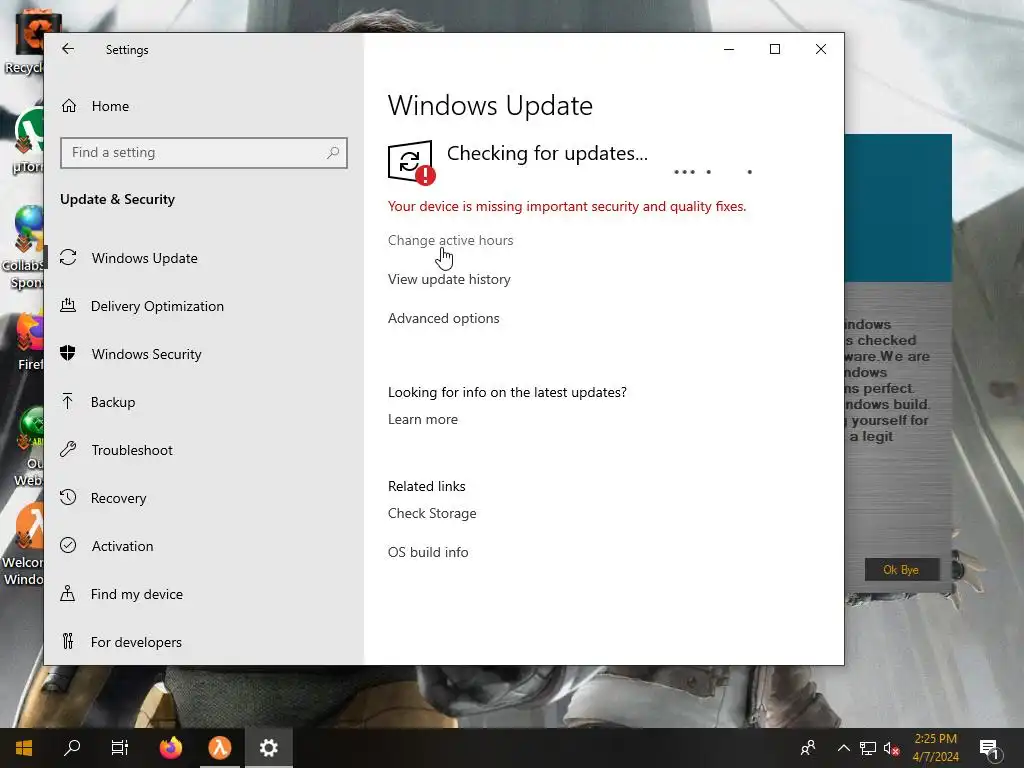Open View update history
The width and height of the screenshot is (1024, 768).
(x=449, y=280)
